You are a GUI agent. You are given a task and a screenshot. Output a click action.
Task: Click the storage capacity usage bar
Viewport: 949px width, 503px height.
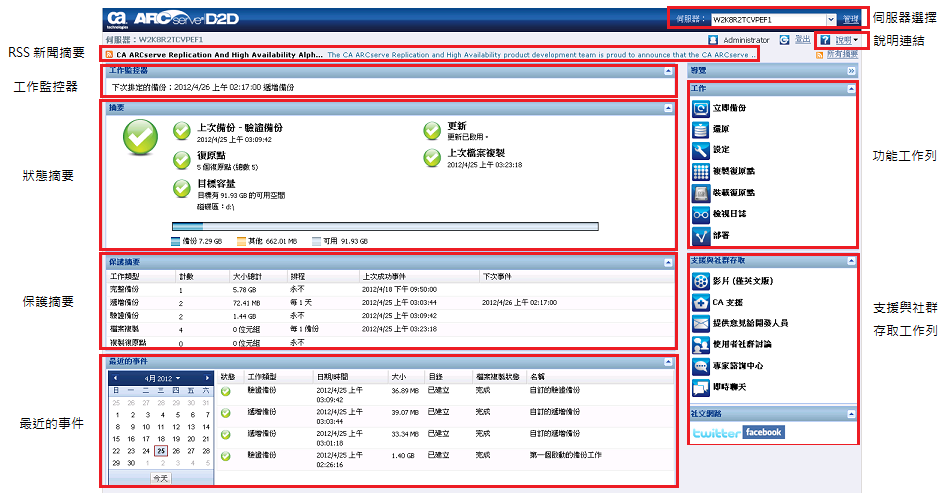pyautogui.click(x=385, y=226)
